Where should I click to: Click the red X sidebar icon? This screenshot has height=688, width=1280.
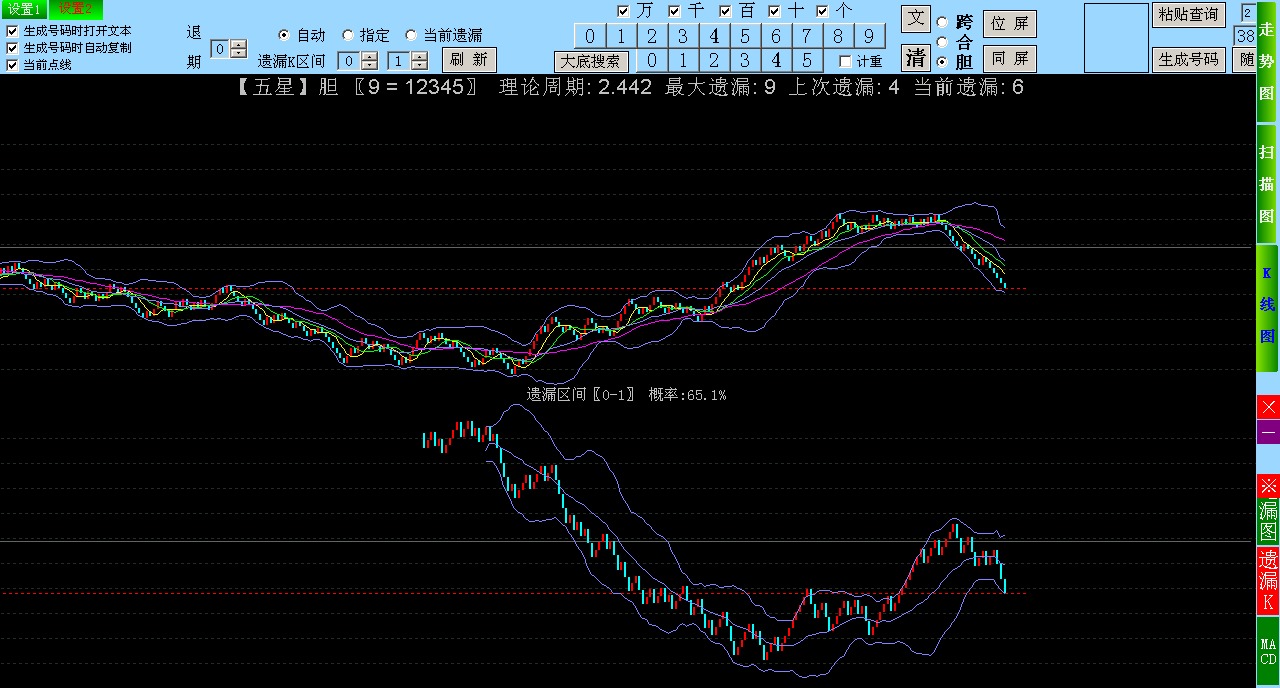pos(1268,407)
